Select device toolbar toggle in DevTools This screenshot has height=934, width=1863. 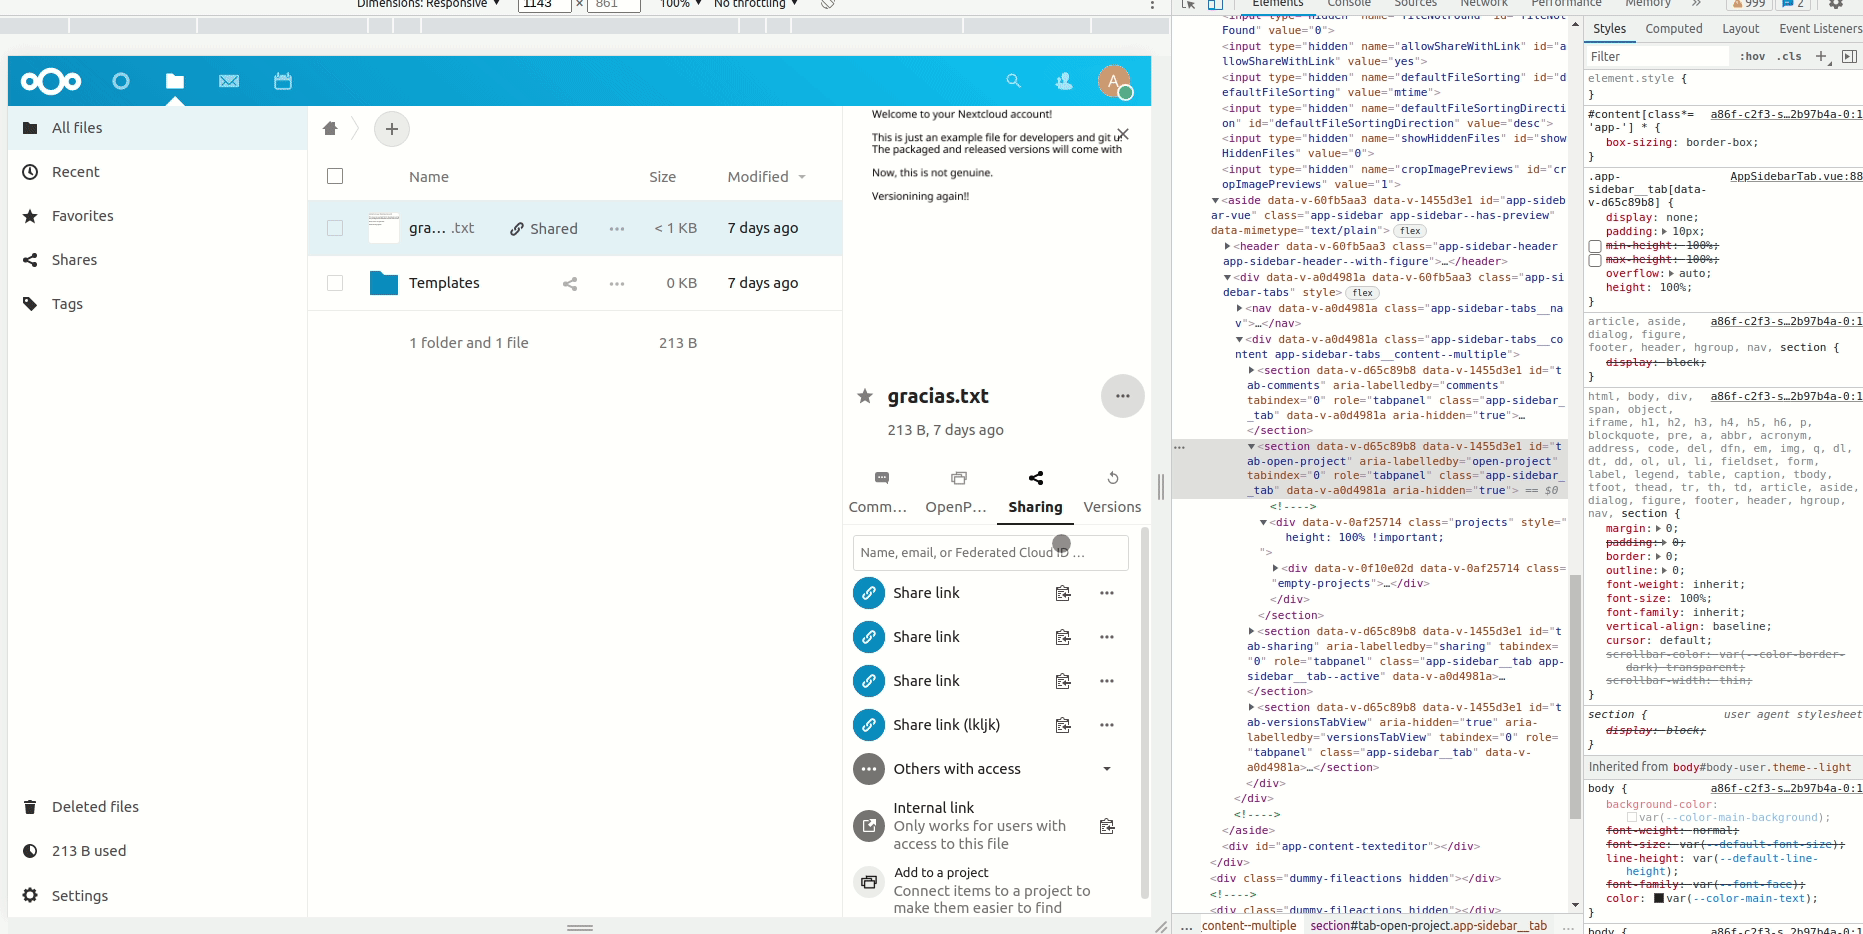click(x=1215, y=5)
